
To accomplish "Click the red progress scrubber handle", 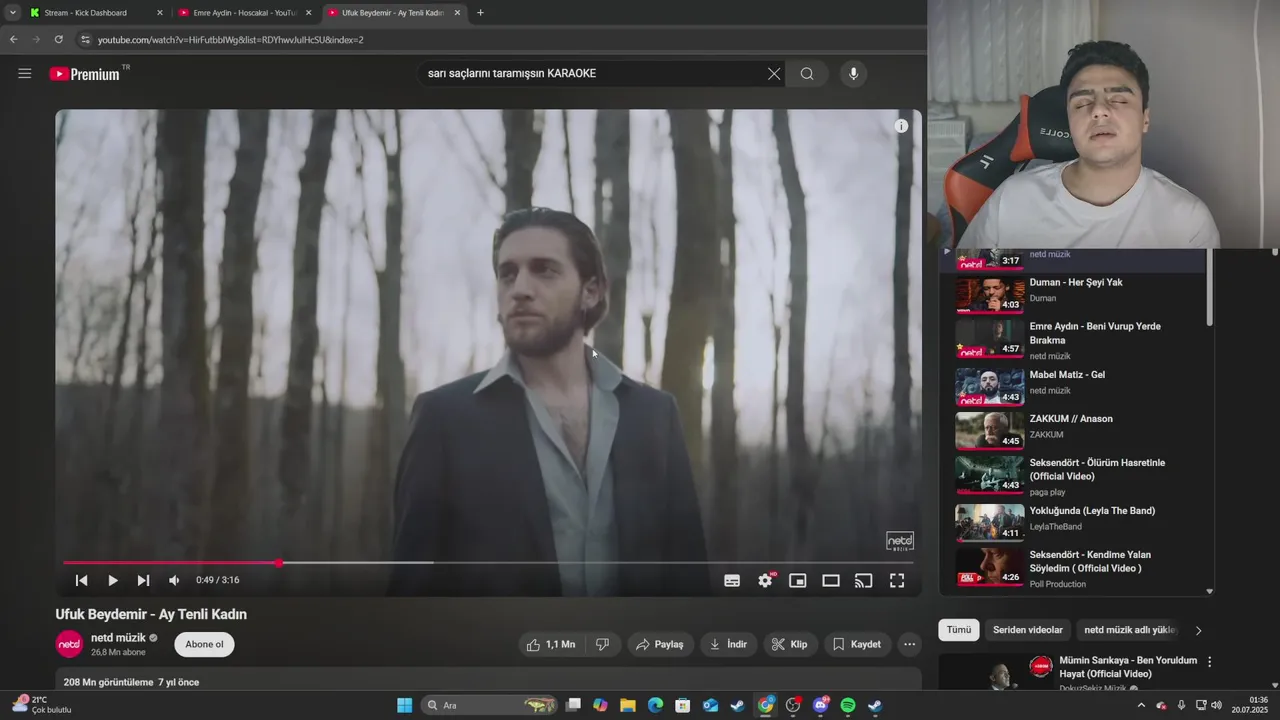I will pos(279,563).
